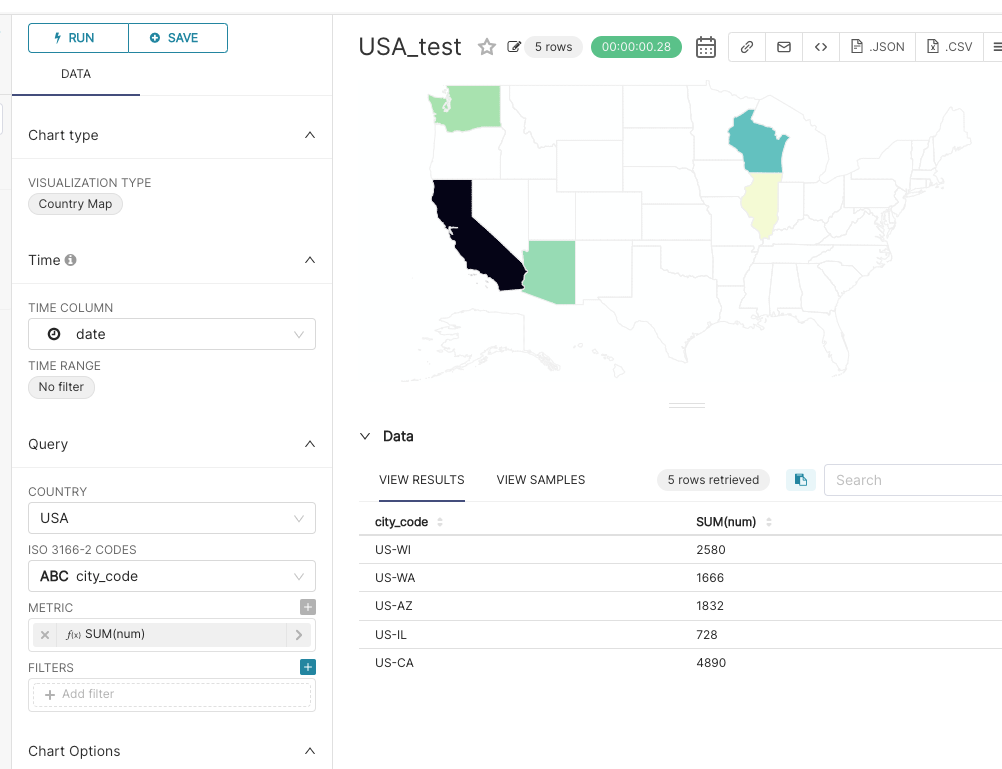Open the cache timestamp calendar icon
This screenshot has width=1002, height=769.
pyautogui.click(x=705, y=46)
